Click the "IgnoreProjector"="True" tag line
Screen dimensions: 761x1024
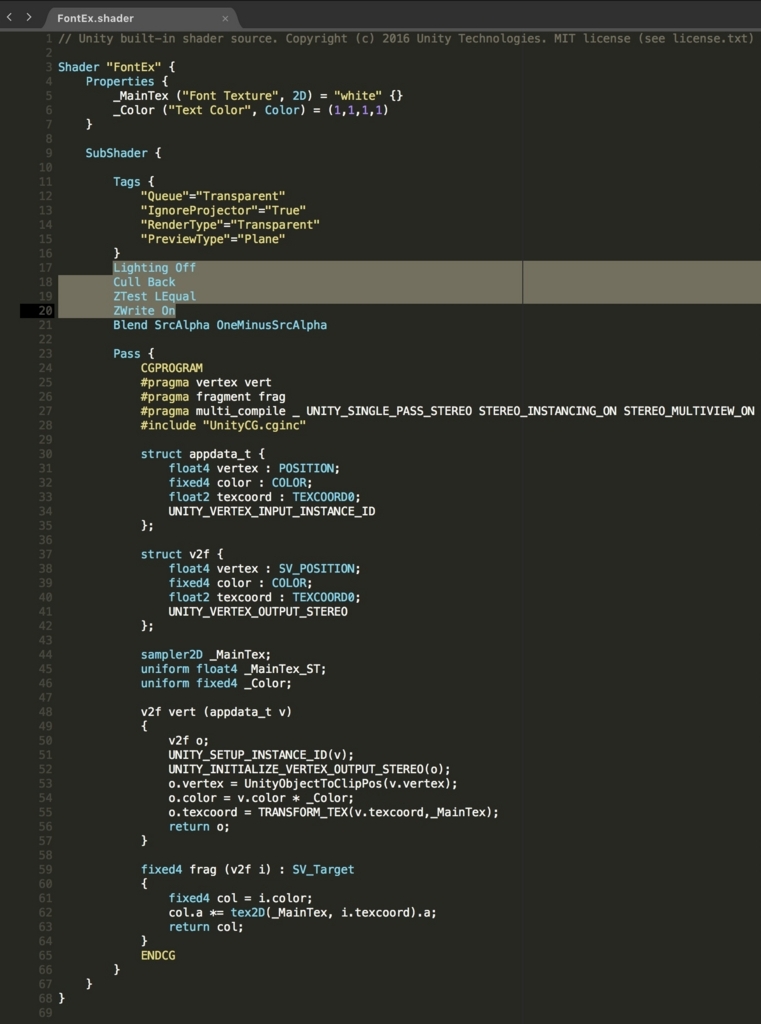tap(223, 211)
